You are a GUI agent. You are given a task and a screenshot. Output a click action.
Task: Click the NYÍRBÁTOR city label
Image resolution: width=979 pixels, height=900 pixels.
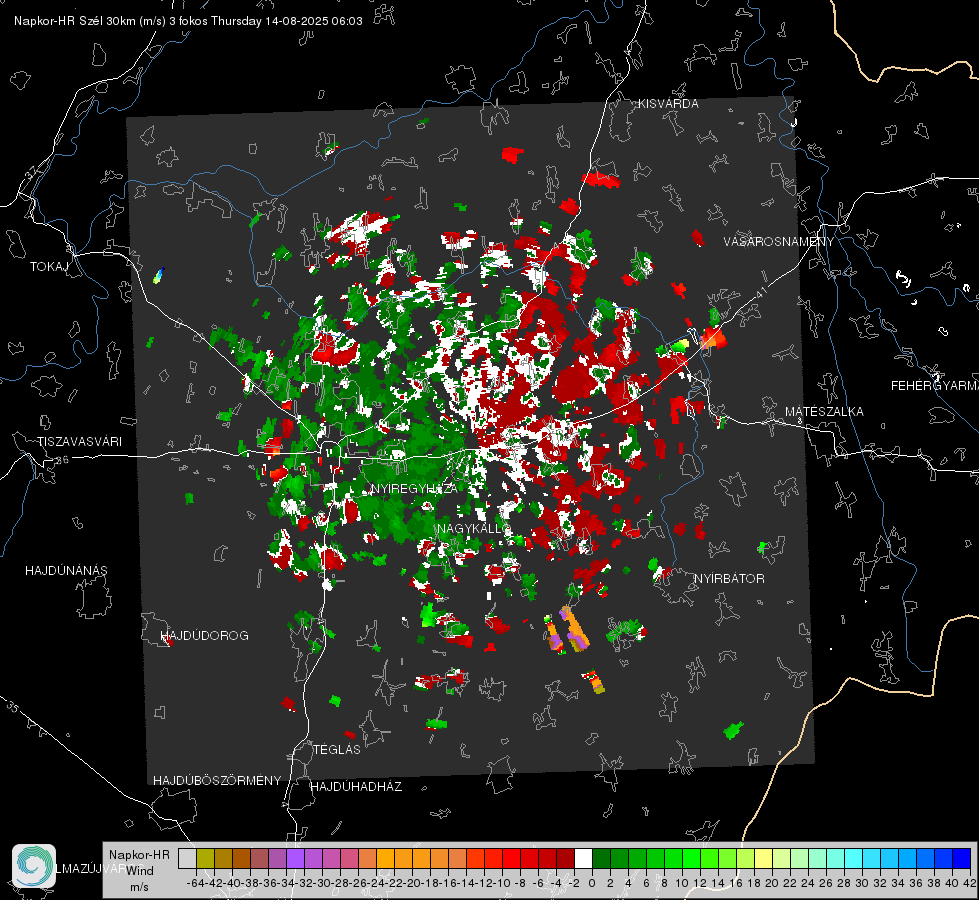[729, 579]
